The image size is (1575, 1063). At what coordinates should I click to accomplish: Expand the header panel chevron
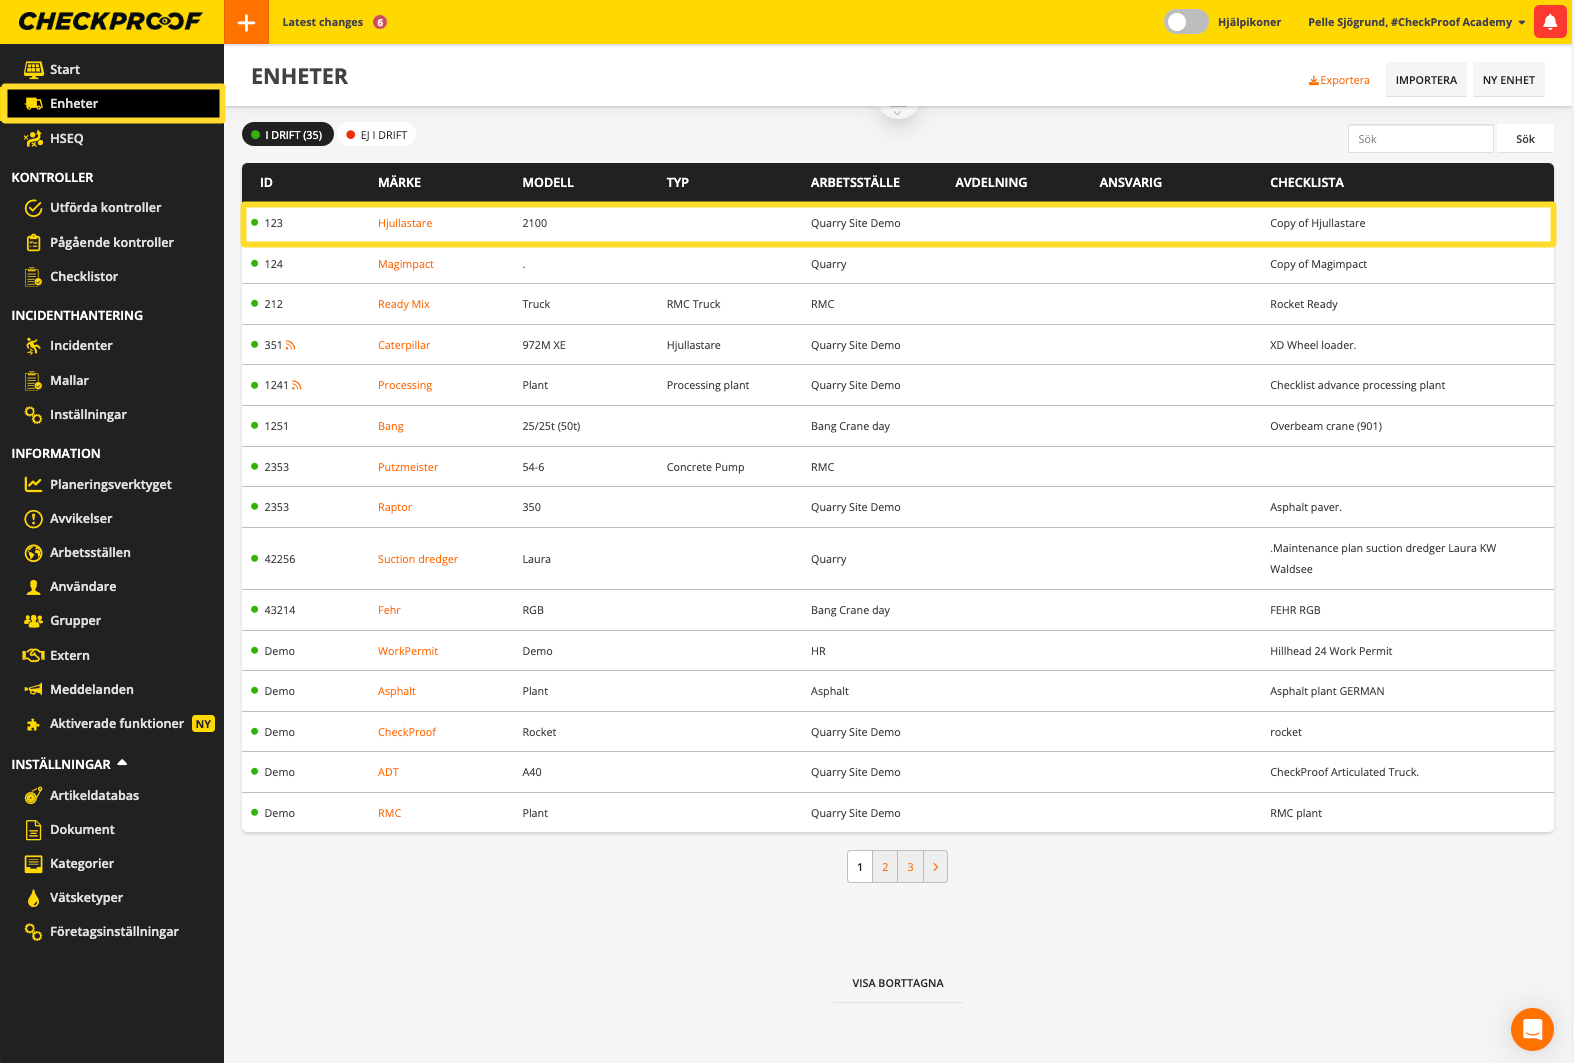897,111
